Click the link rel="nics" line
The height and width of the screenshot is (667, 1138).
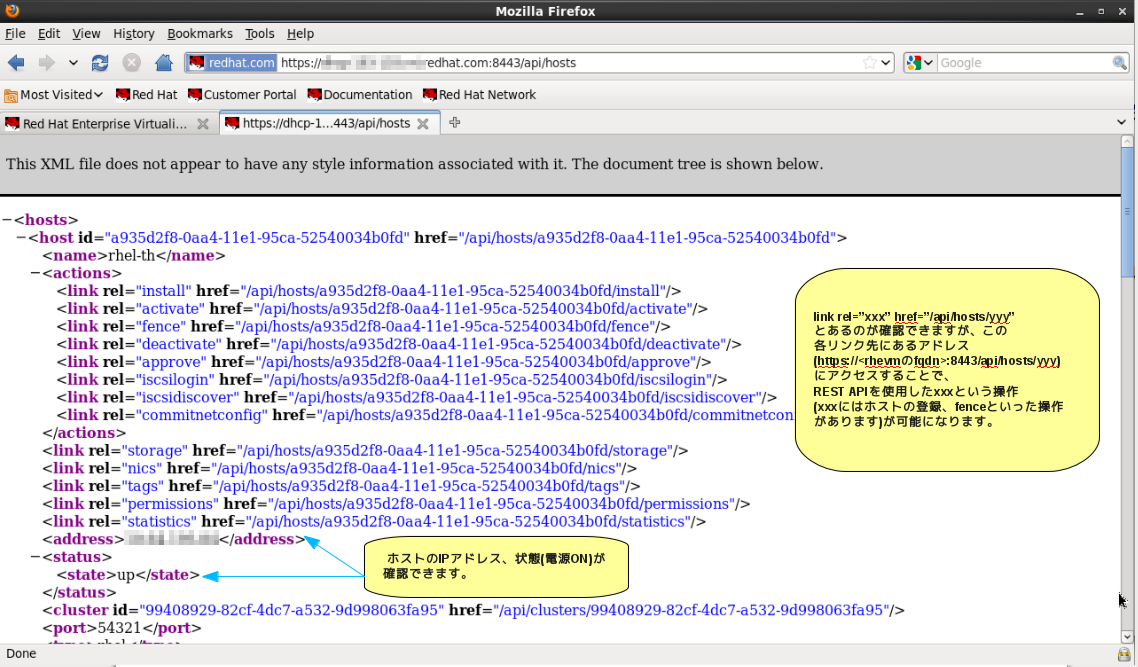(340, 468)
